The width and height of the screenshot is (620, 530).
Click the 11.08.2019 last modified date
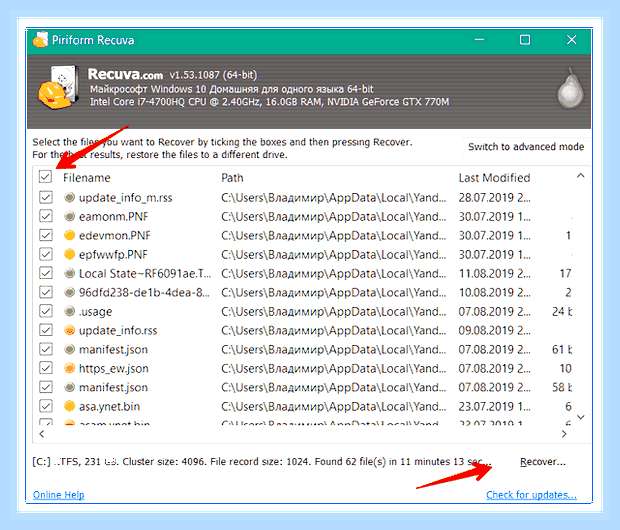point(494,273)
